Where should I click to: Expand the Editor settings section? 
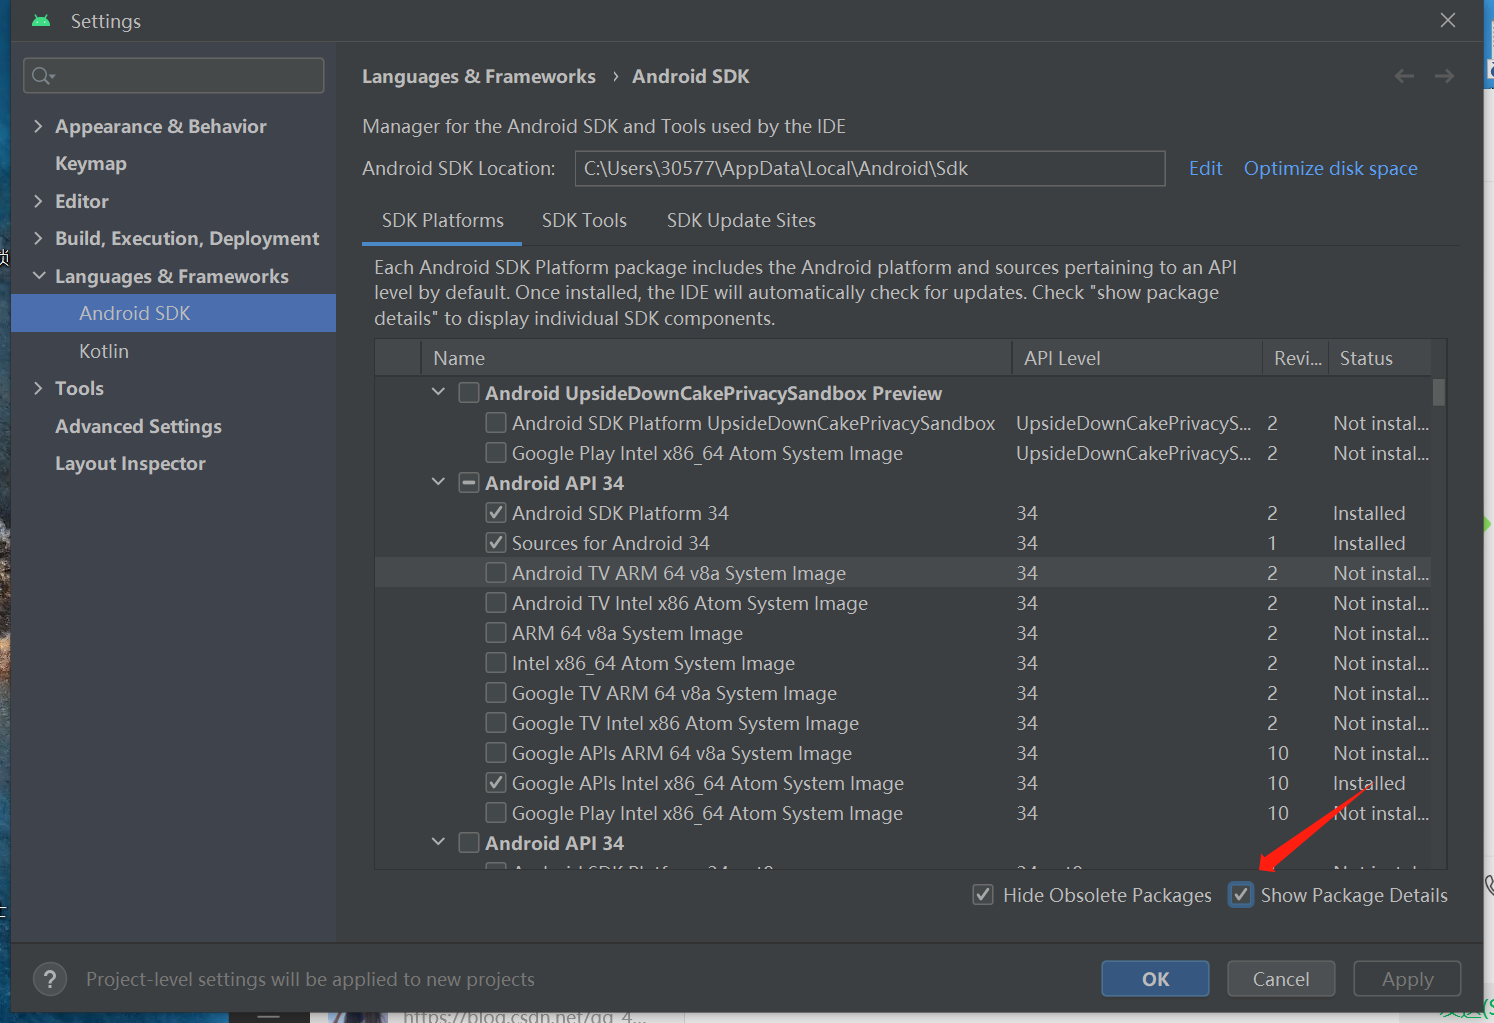pyautogui.click(x=38, y=201)
